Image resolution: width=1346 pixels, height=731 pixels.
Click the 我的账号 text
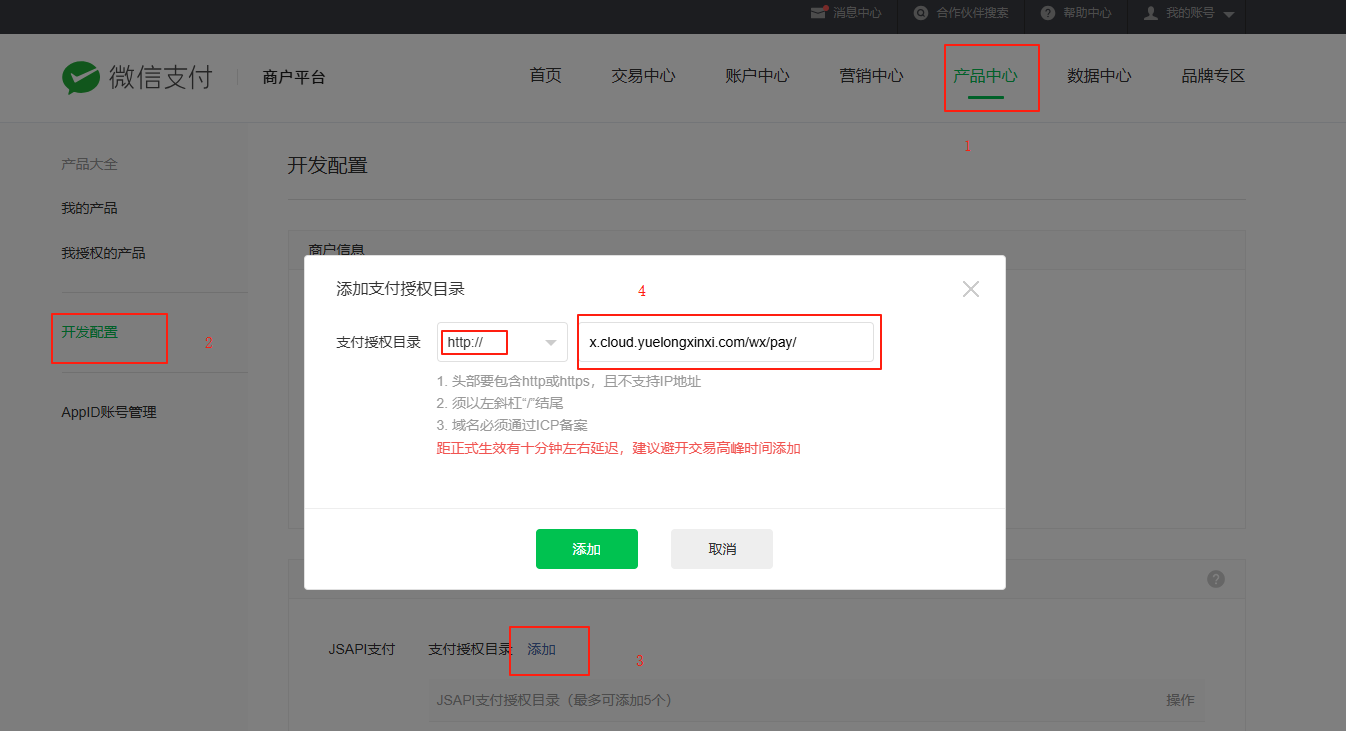[x=1190, y=13]
